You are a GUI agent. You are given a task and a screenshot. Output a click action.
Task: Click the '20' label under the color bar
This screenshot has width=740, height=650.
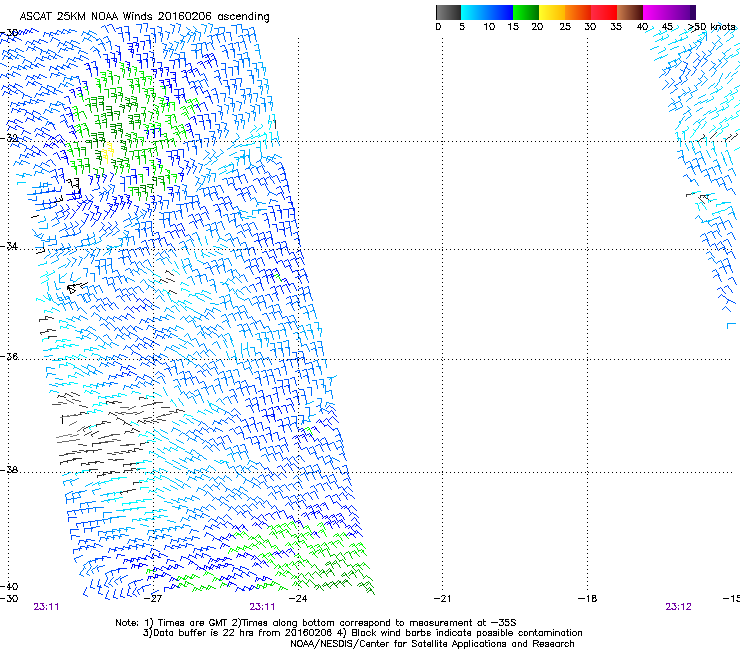coord(537,27)
